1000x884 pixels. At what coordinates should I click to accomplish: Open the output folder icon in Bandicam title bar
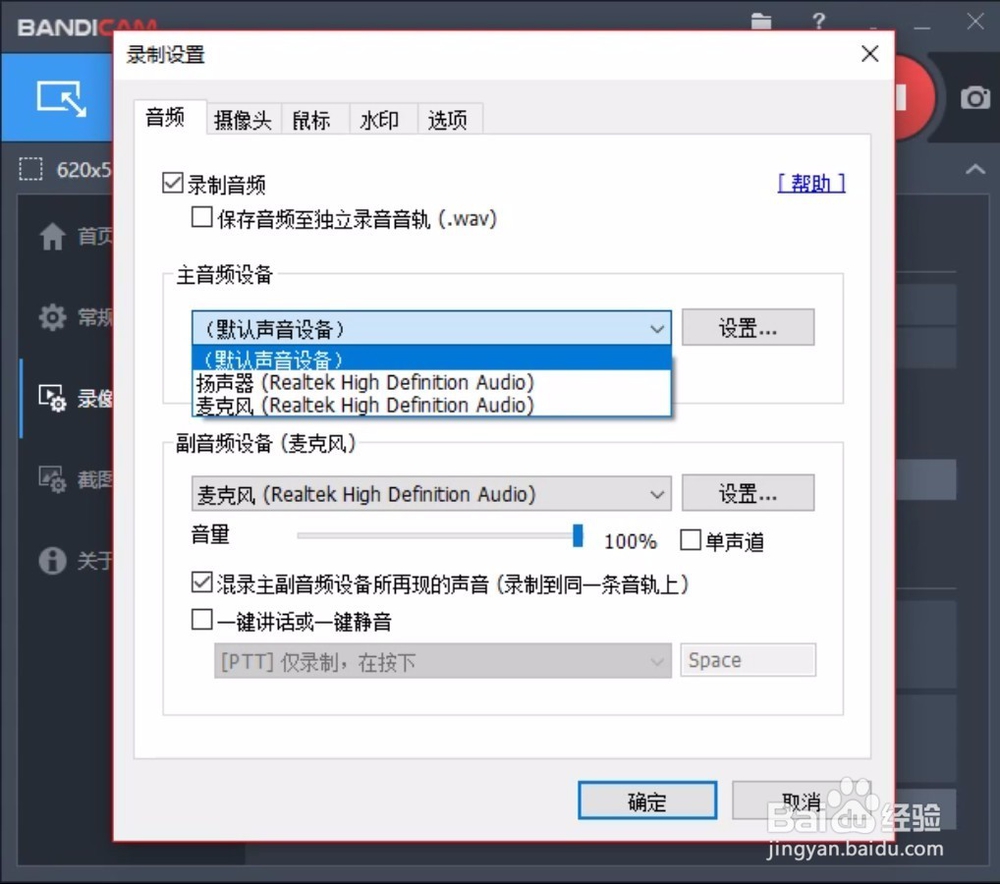[761, 21]
